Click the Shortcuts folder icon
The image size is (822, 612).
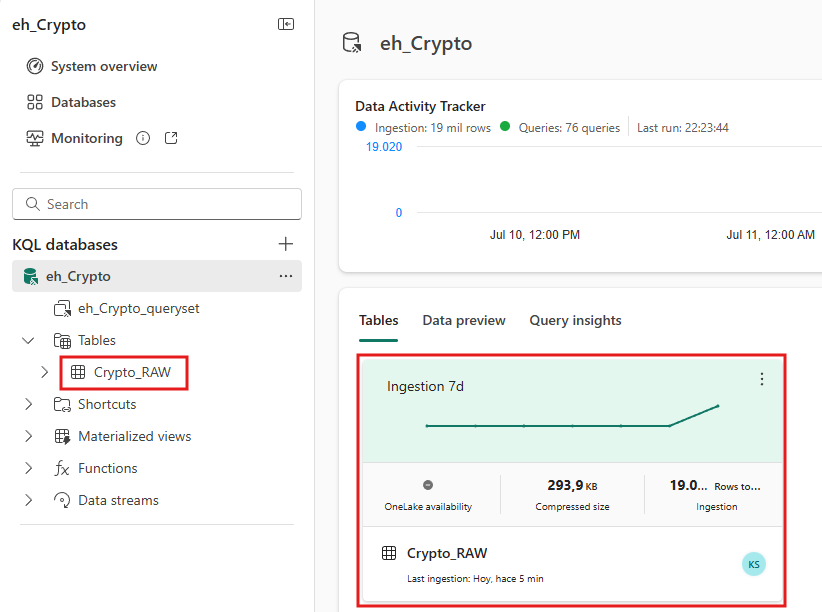point(62,404)
